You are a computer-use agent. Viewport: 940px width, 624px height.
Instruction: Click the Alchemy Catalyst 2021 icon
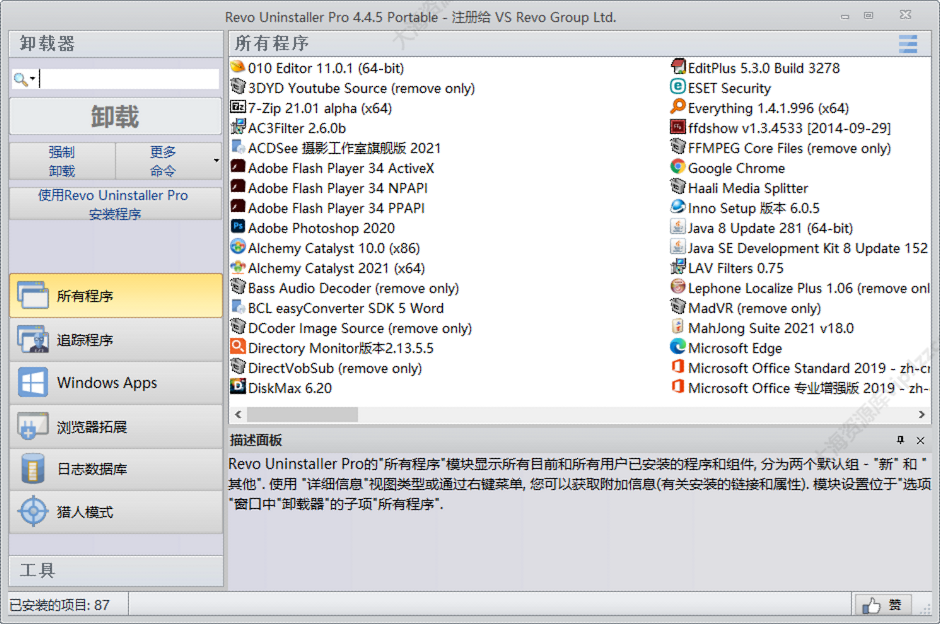pyautogui.click(x=238, y=267)
